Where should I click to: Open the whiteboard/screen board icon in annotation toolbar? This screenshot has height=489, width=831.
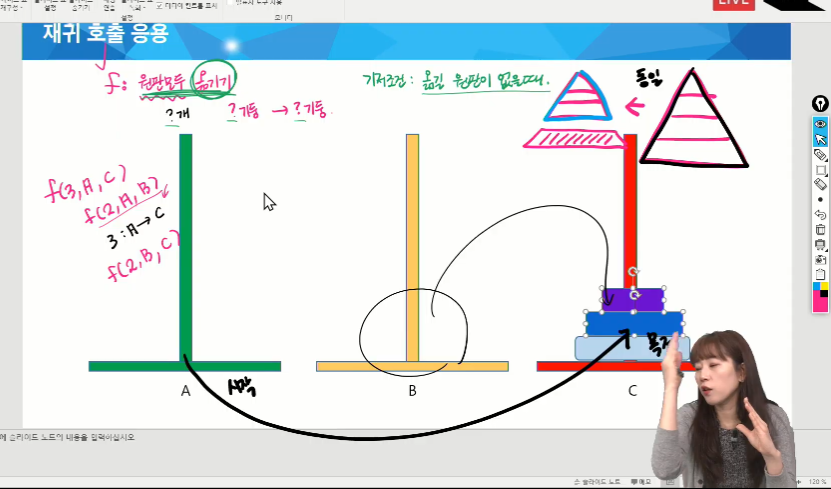click(820, 245)
